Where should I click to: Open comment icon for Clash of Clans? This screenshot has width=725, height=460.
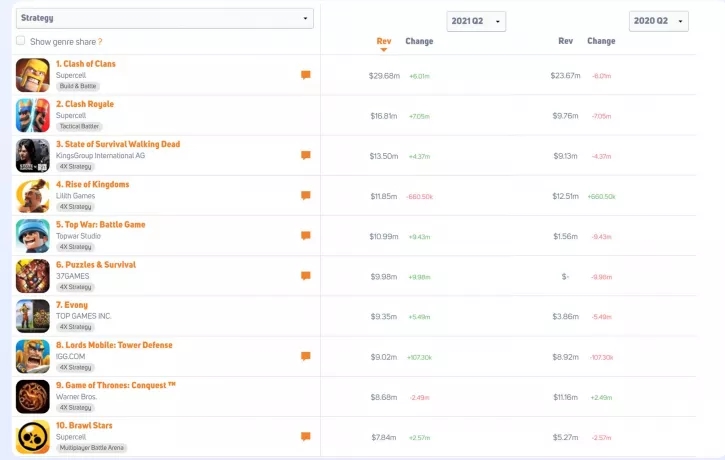click(x=306, y=75)
